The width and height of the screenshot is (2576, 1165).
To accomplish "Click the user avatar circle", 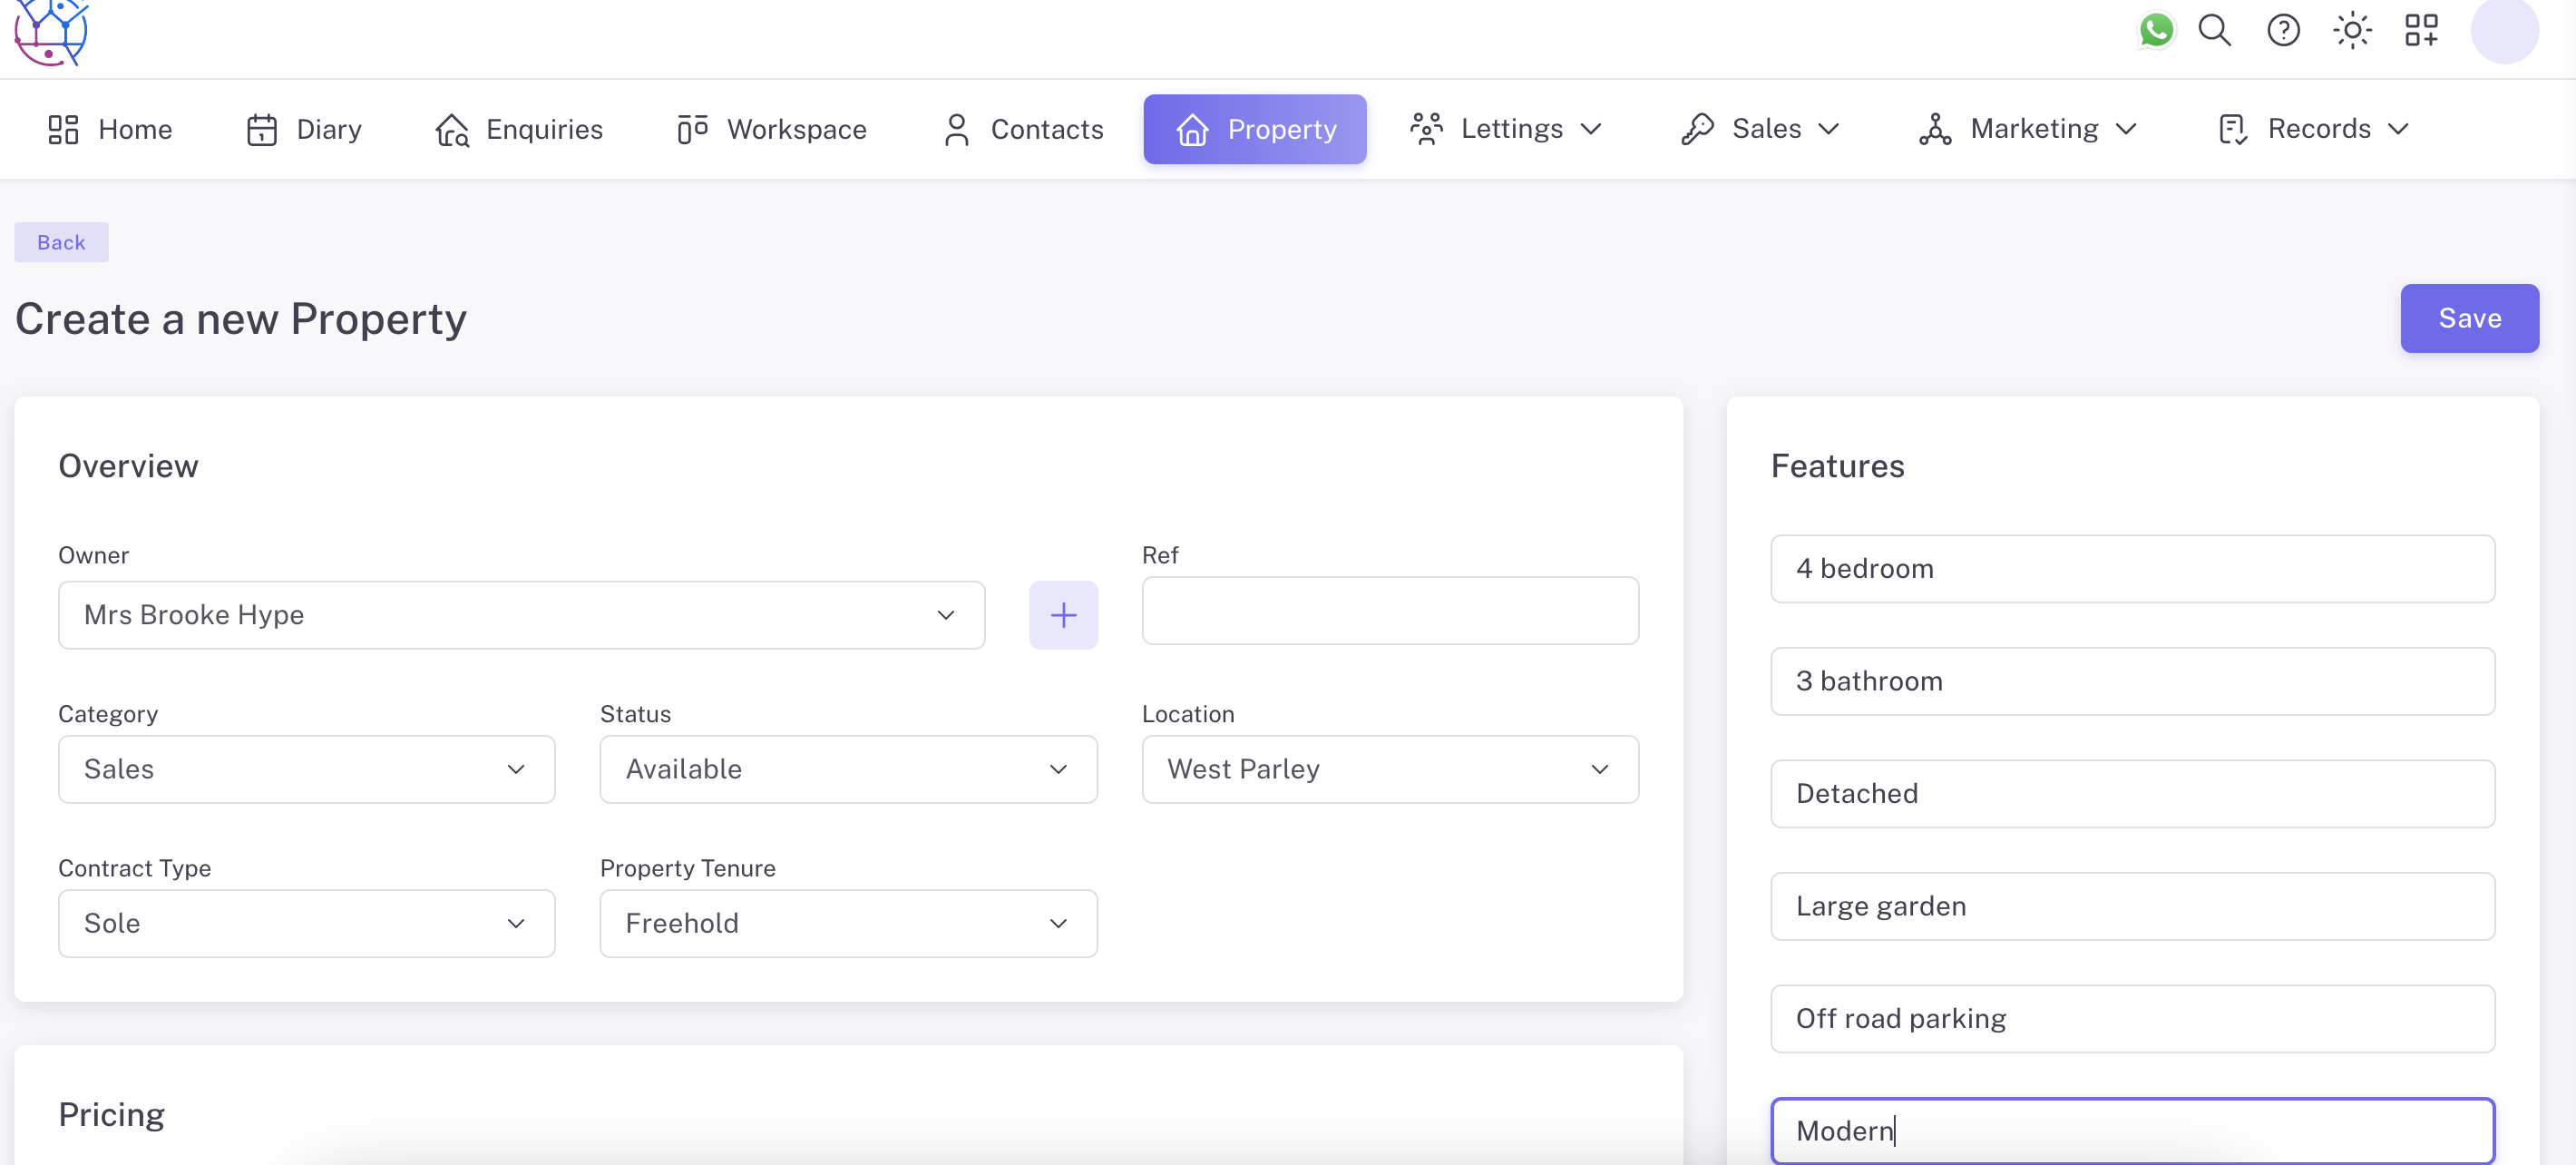I will (x=2503, y=30).
